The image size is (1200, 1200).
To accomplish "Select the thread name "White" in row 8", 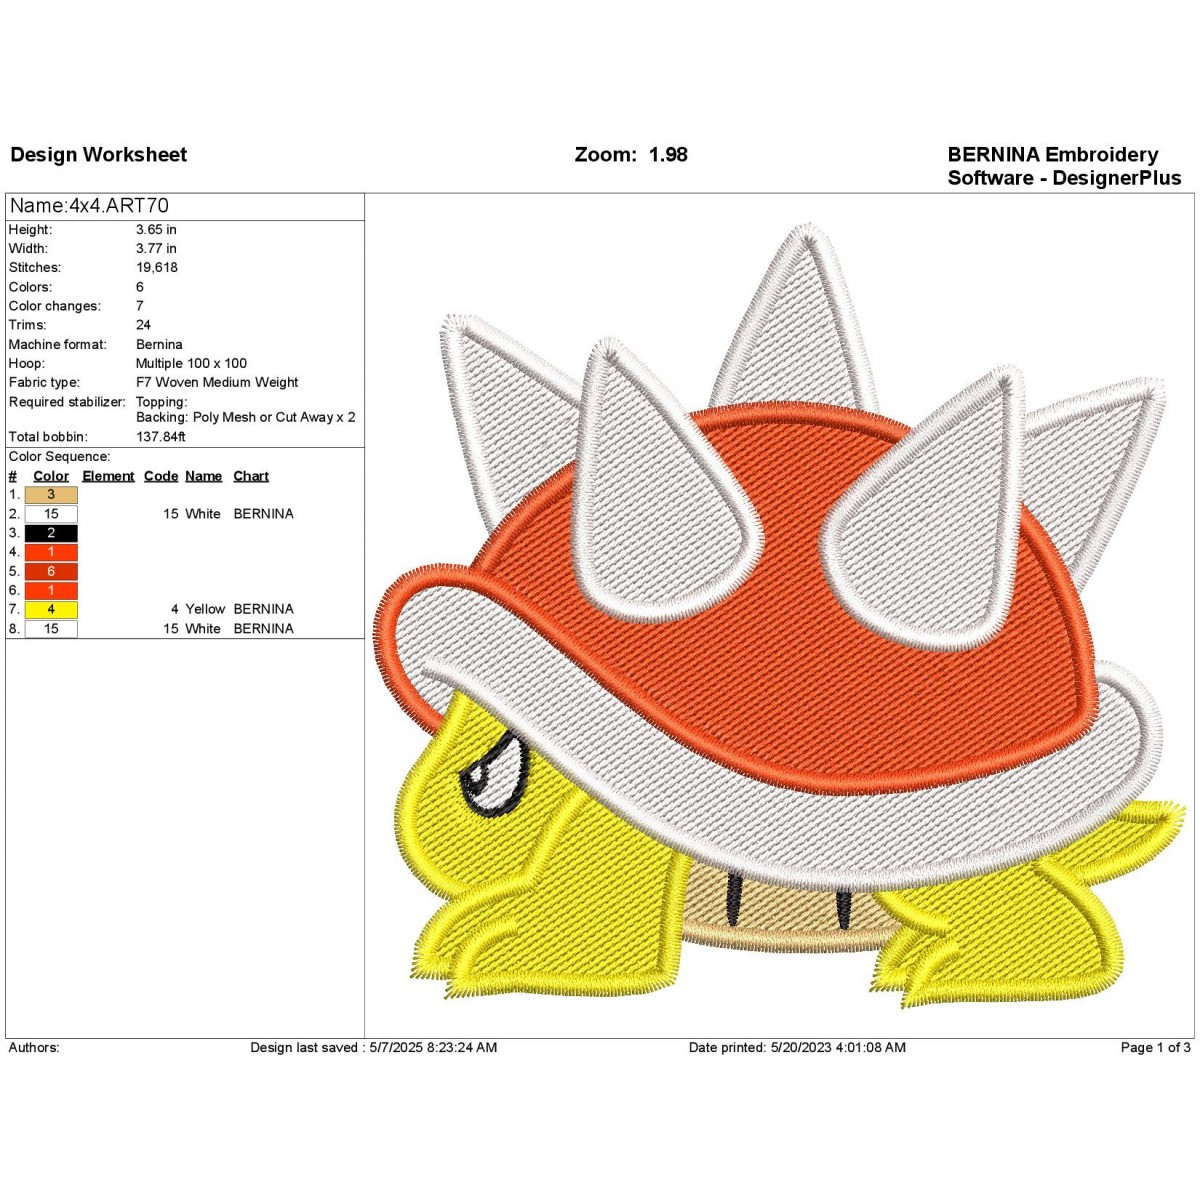I will (x=203, y=629).
